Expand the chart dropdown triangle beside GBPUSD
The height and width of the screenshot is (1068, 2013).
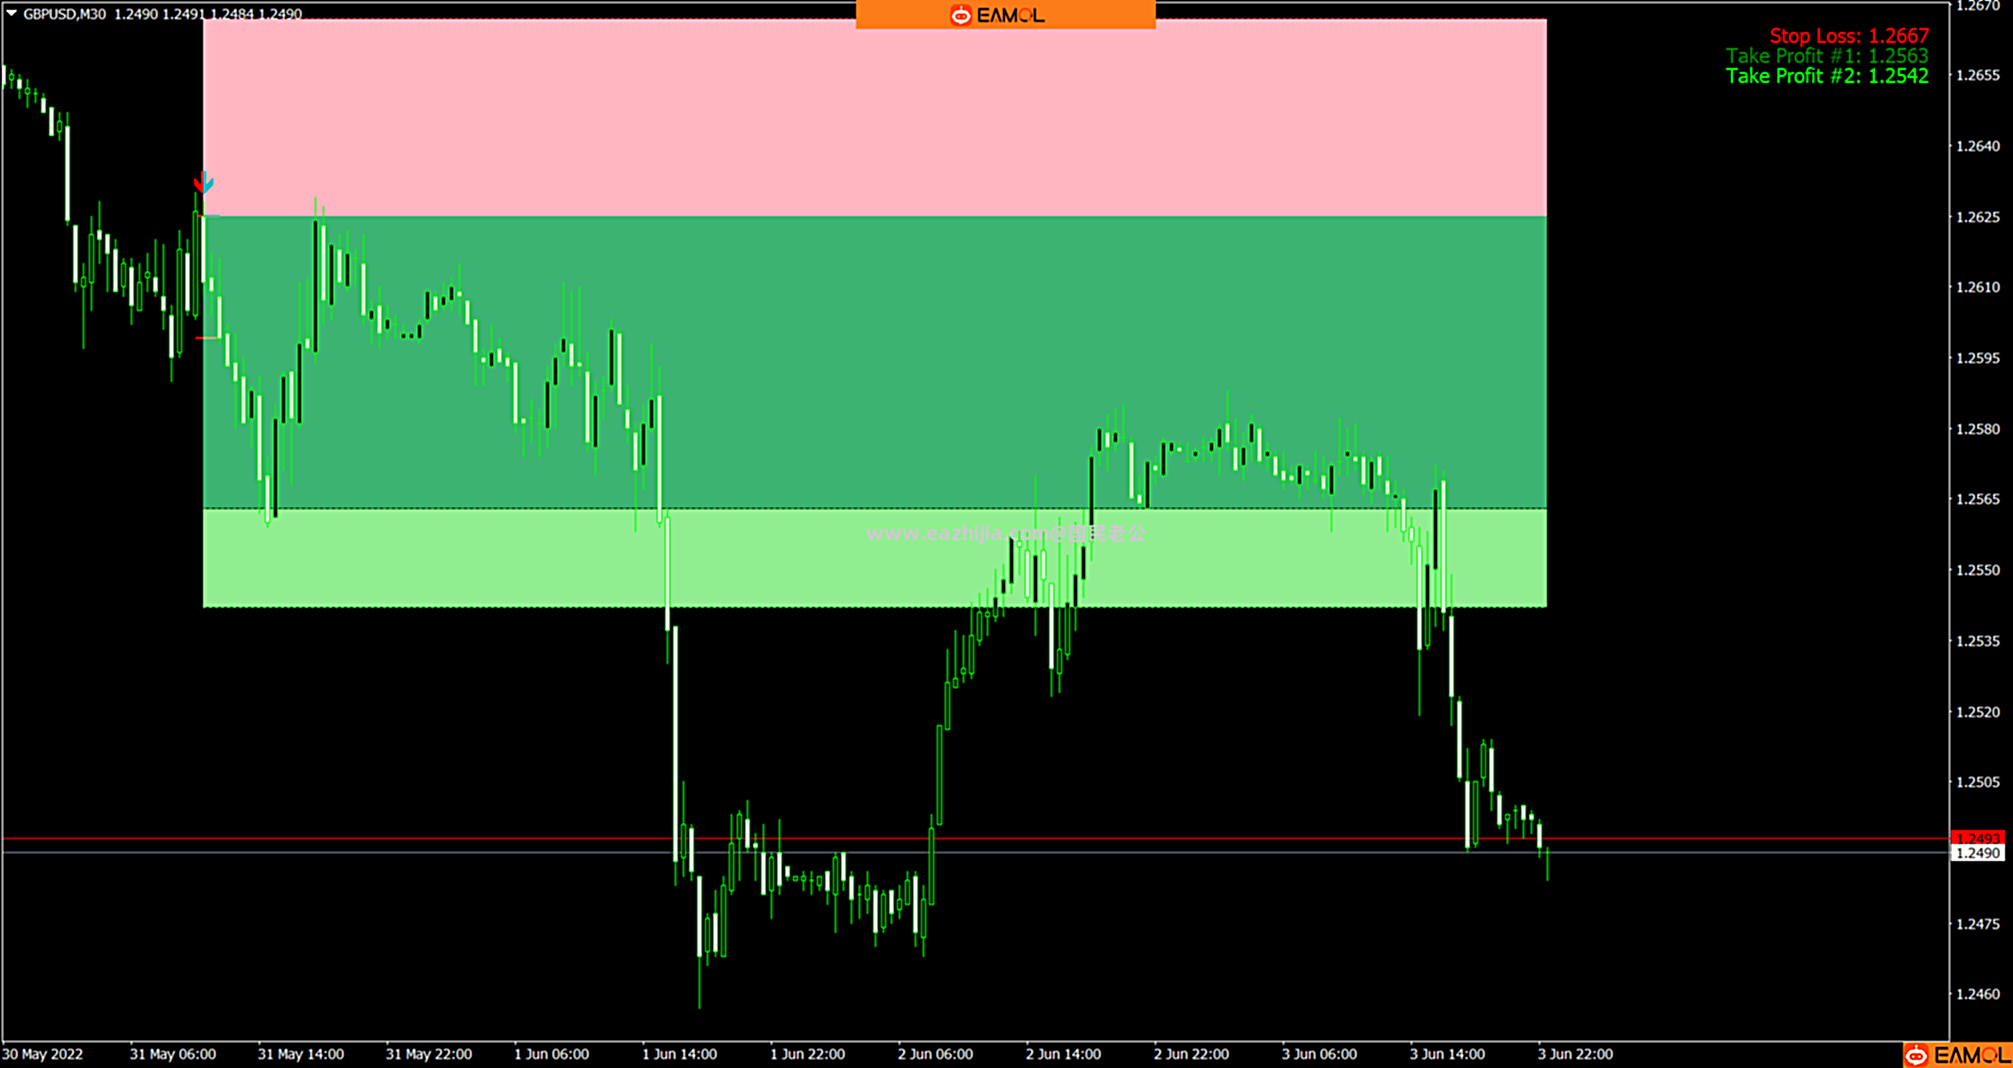coord(12,14)
